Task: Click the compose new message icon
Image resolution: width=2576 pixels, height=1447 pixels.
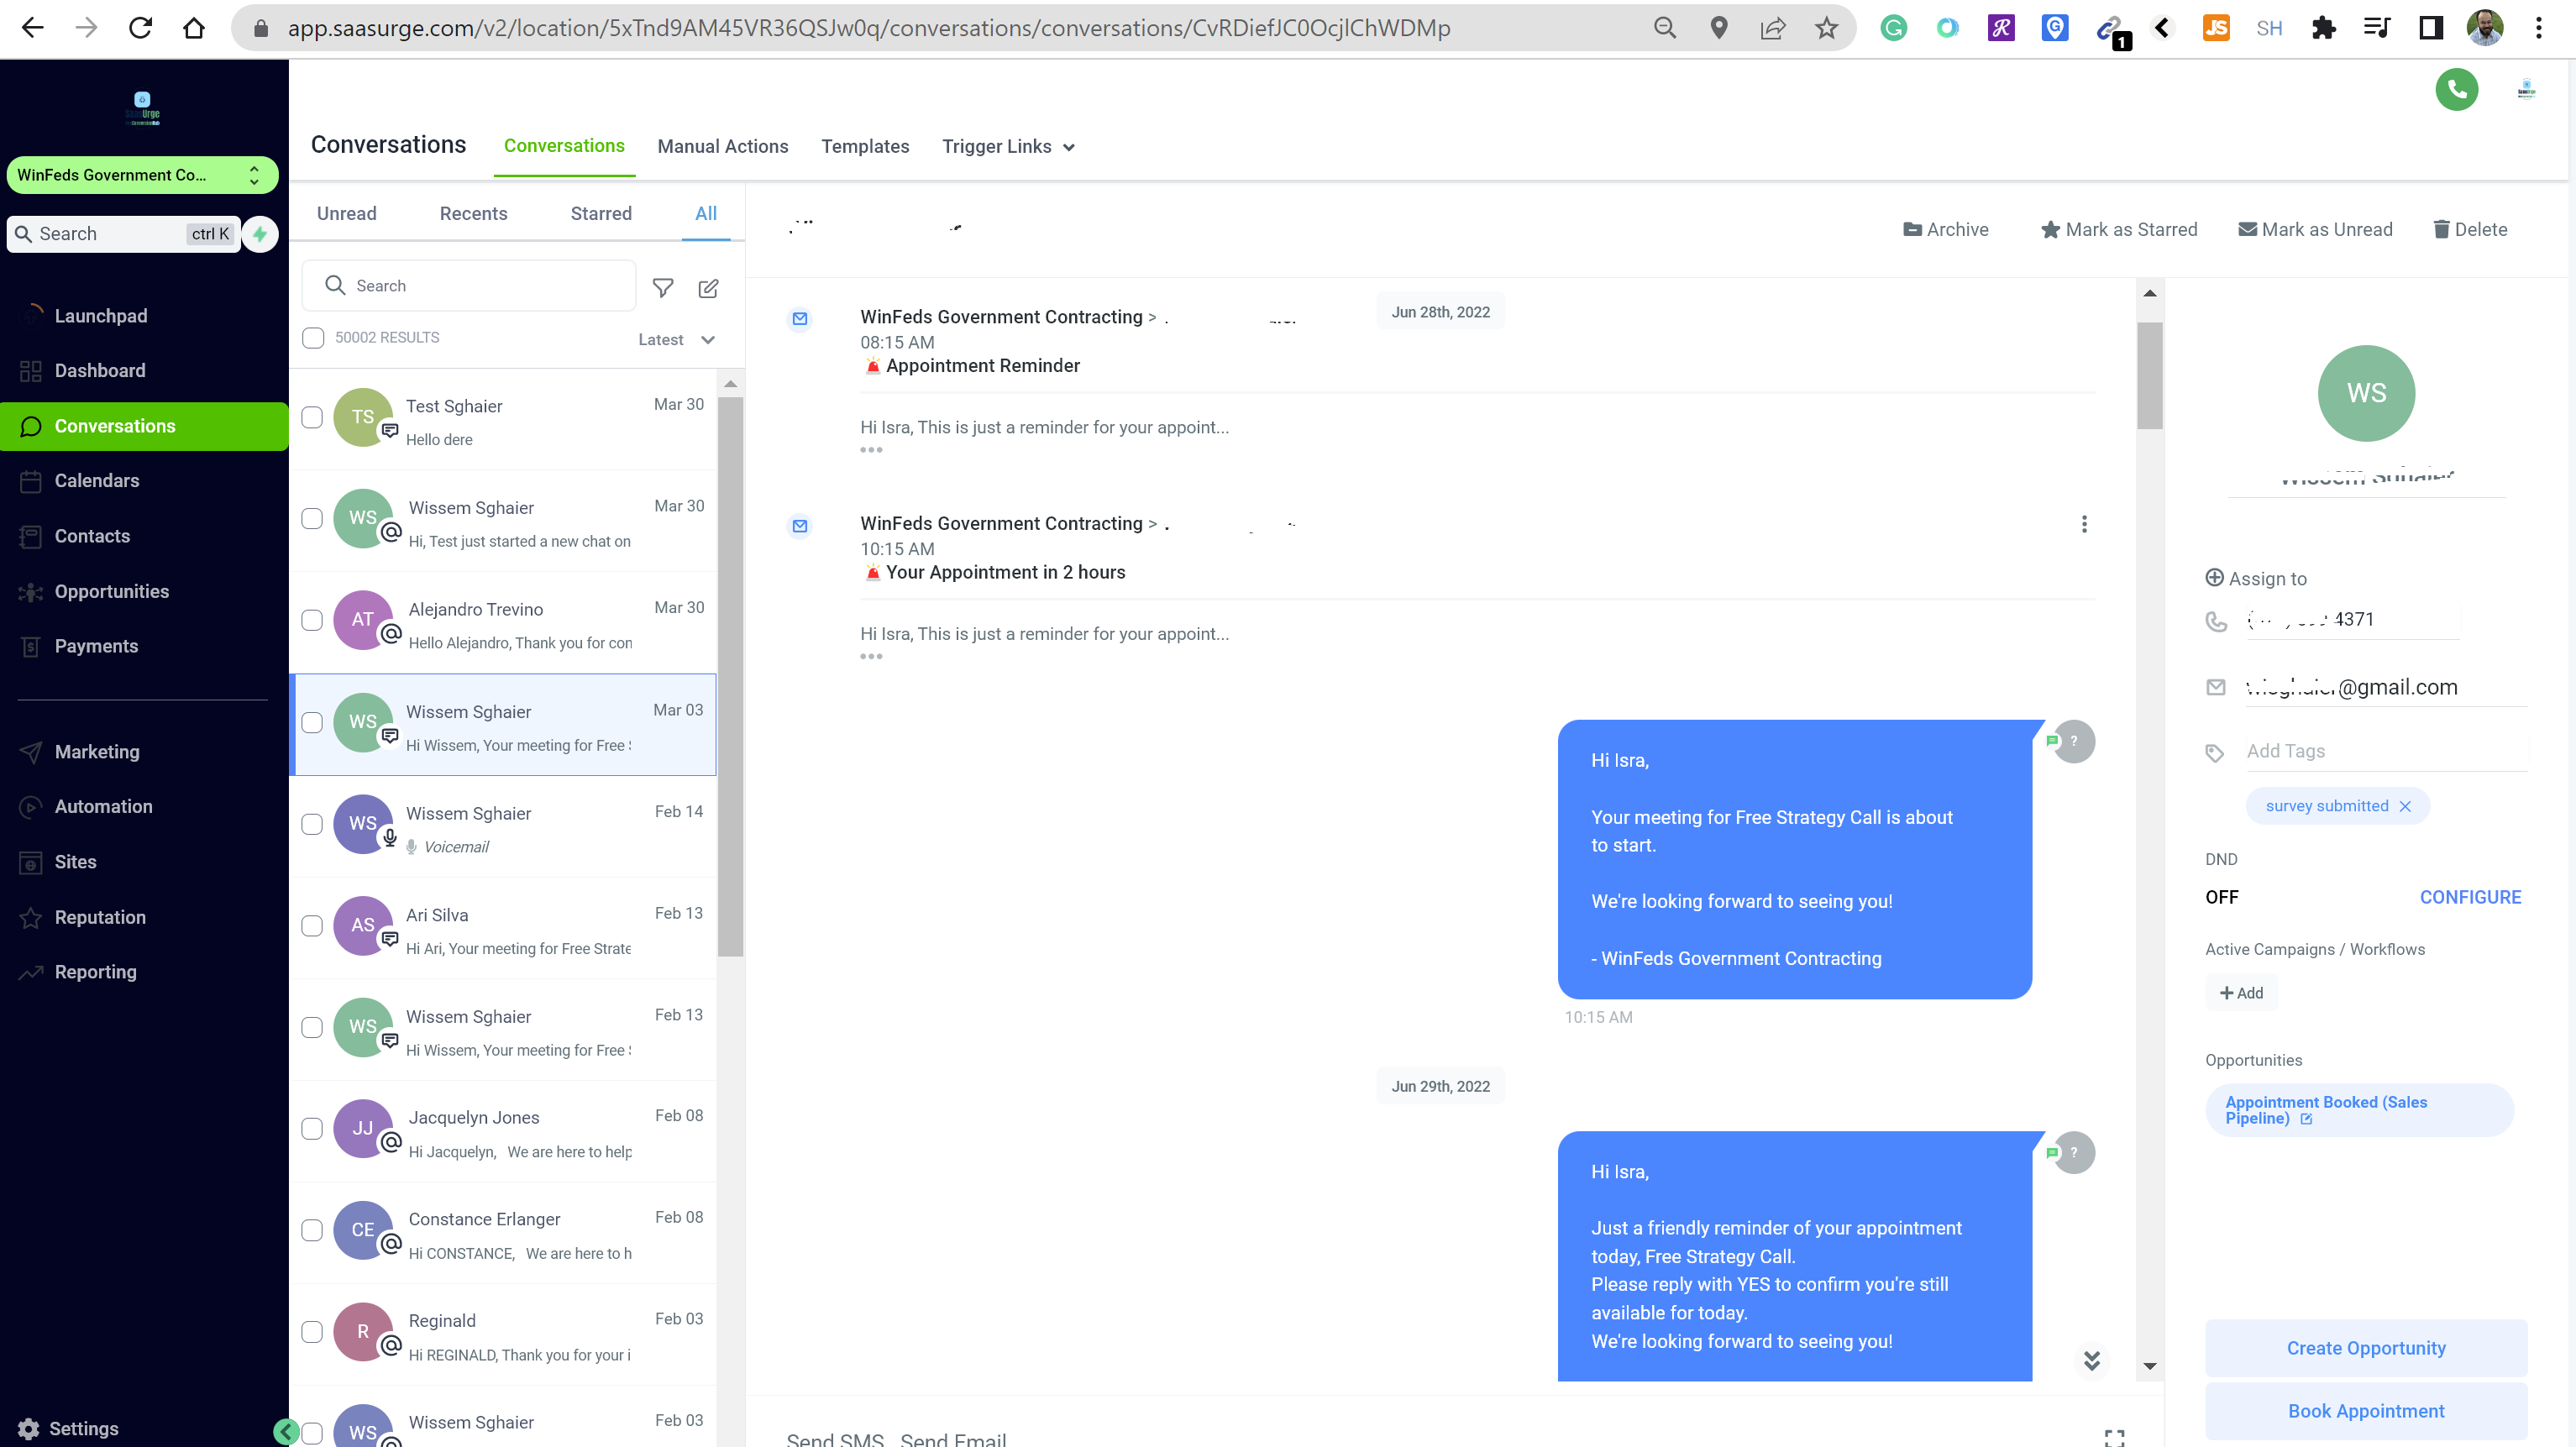Action: click(708, 288)
